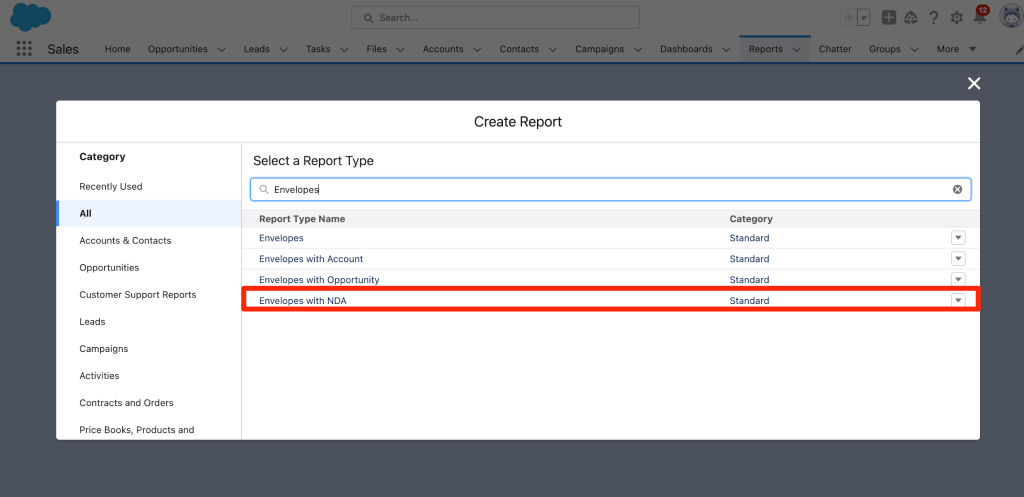Open the App Launcher grid icon
The height and width of the screenshot is (497, 1024).
tap(24, 49)
